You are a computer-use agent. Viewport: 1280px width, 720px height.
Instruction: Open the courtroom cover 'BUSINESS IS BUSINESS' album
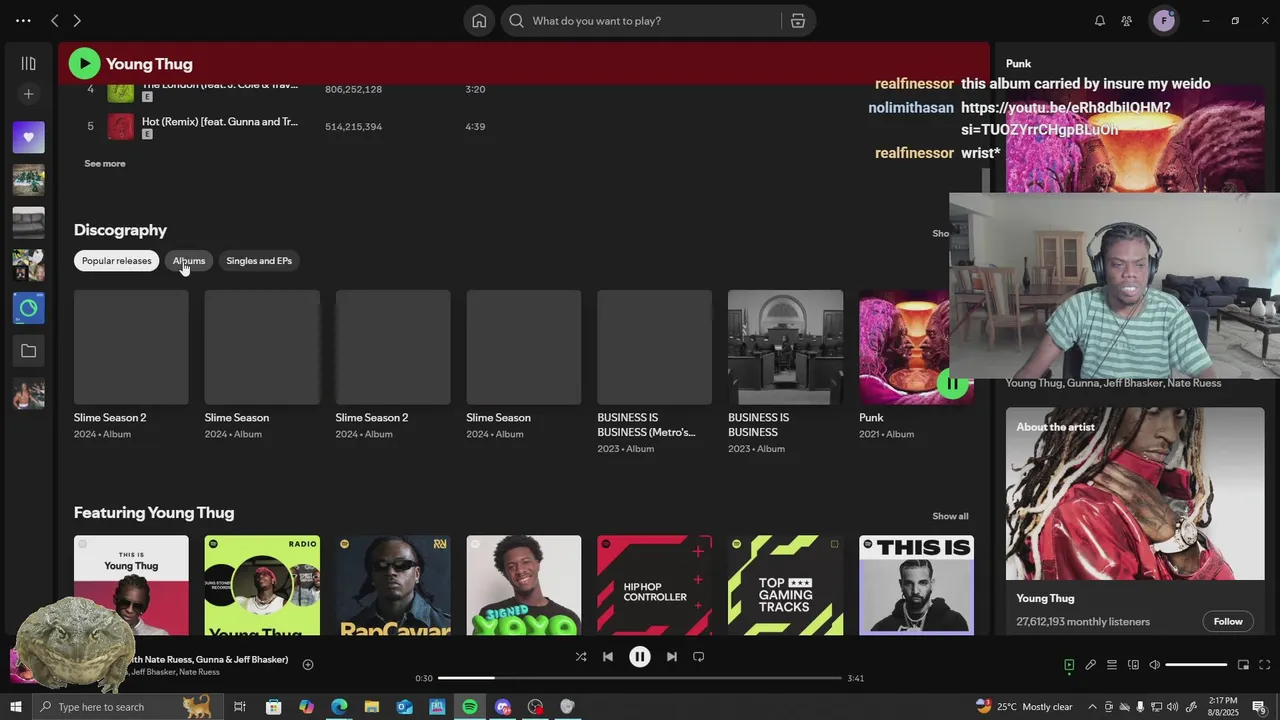pyautogui.click(x=785, y=372)
